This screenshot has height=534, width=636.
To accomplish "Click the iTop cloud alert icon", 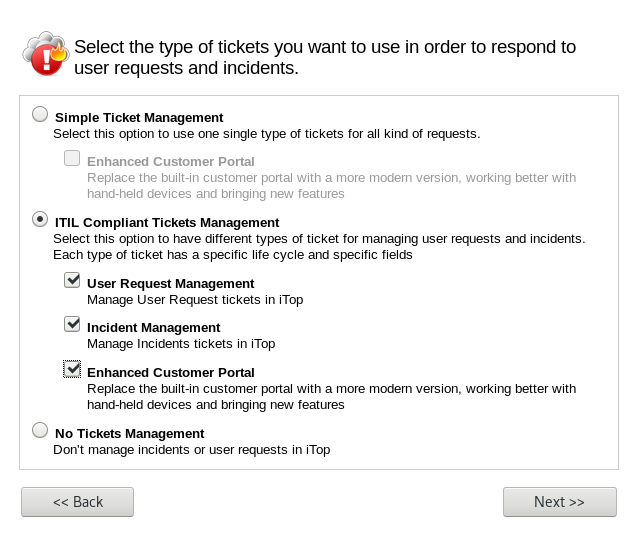I will (x=45, y=54).
